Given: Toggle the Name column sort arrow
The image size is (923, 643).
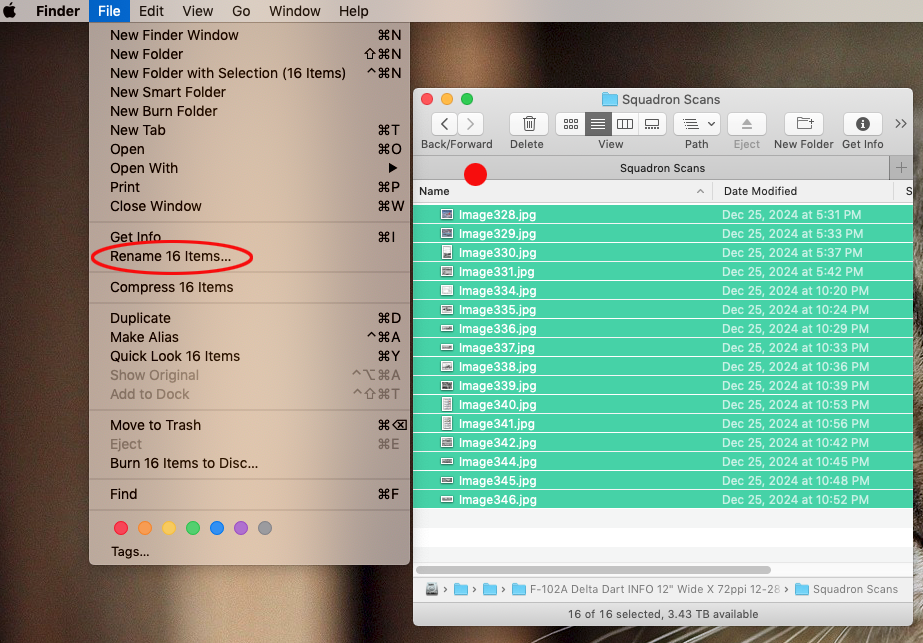Looking at the screenshot, I should coord(700,191).
